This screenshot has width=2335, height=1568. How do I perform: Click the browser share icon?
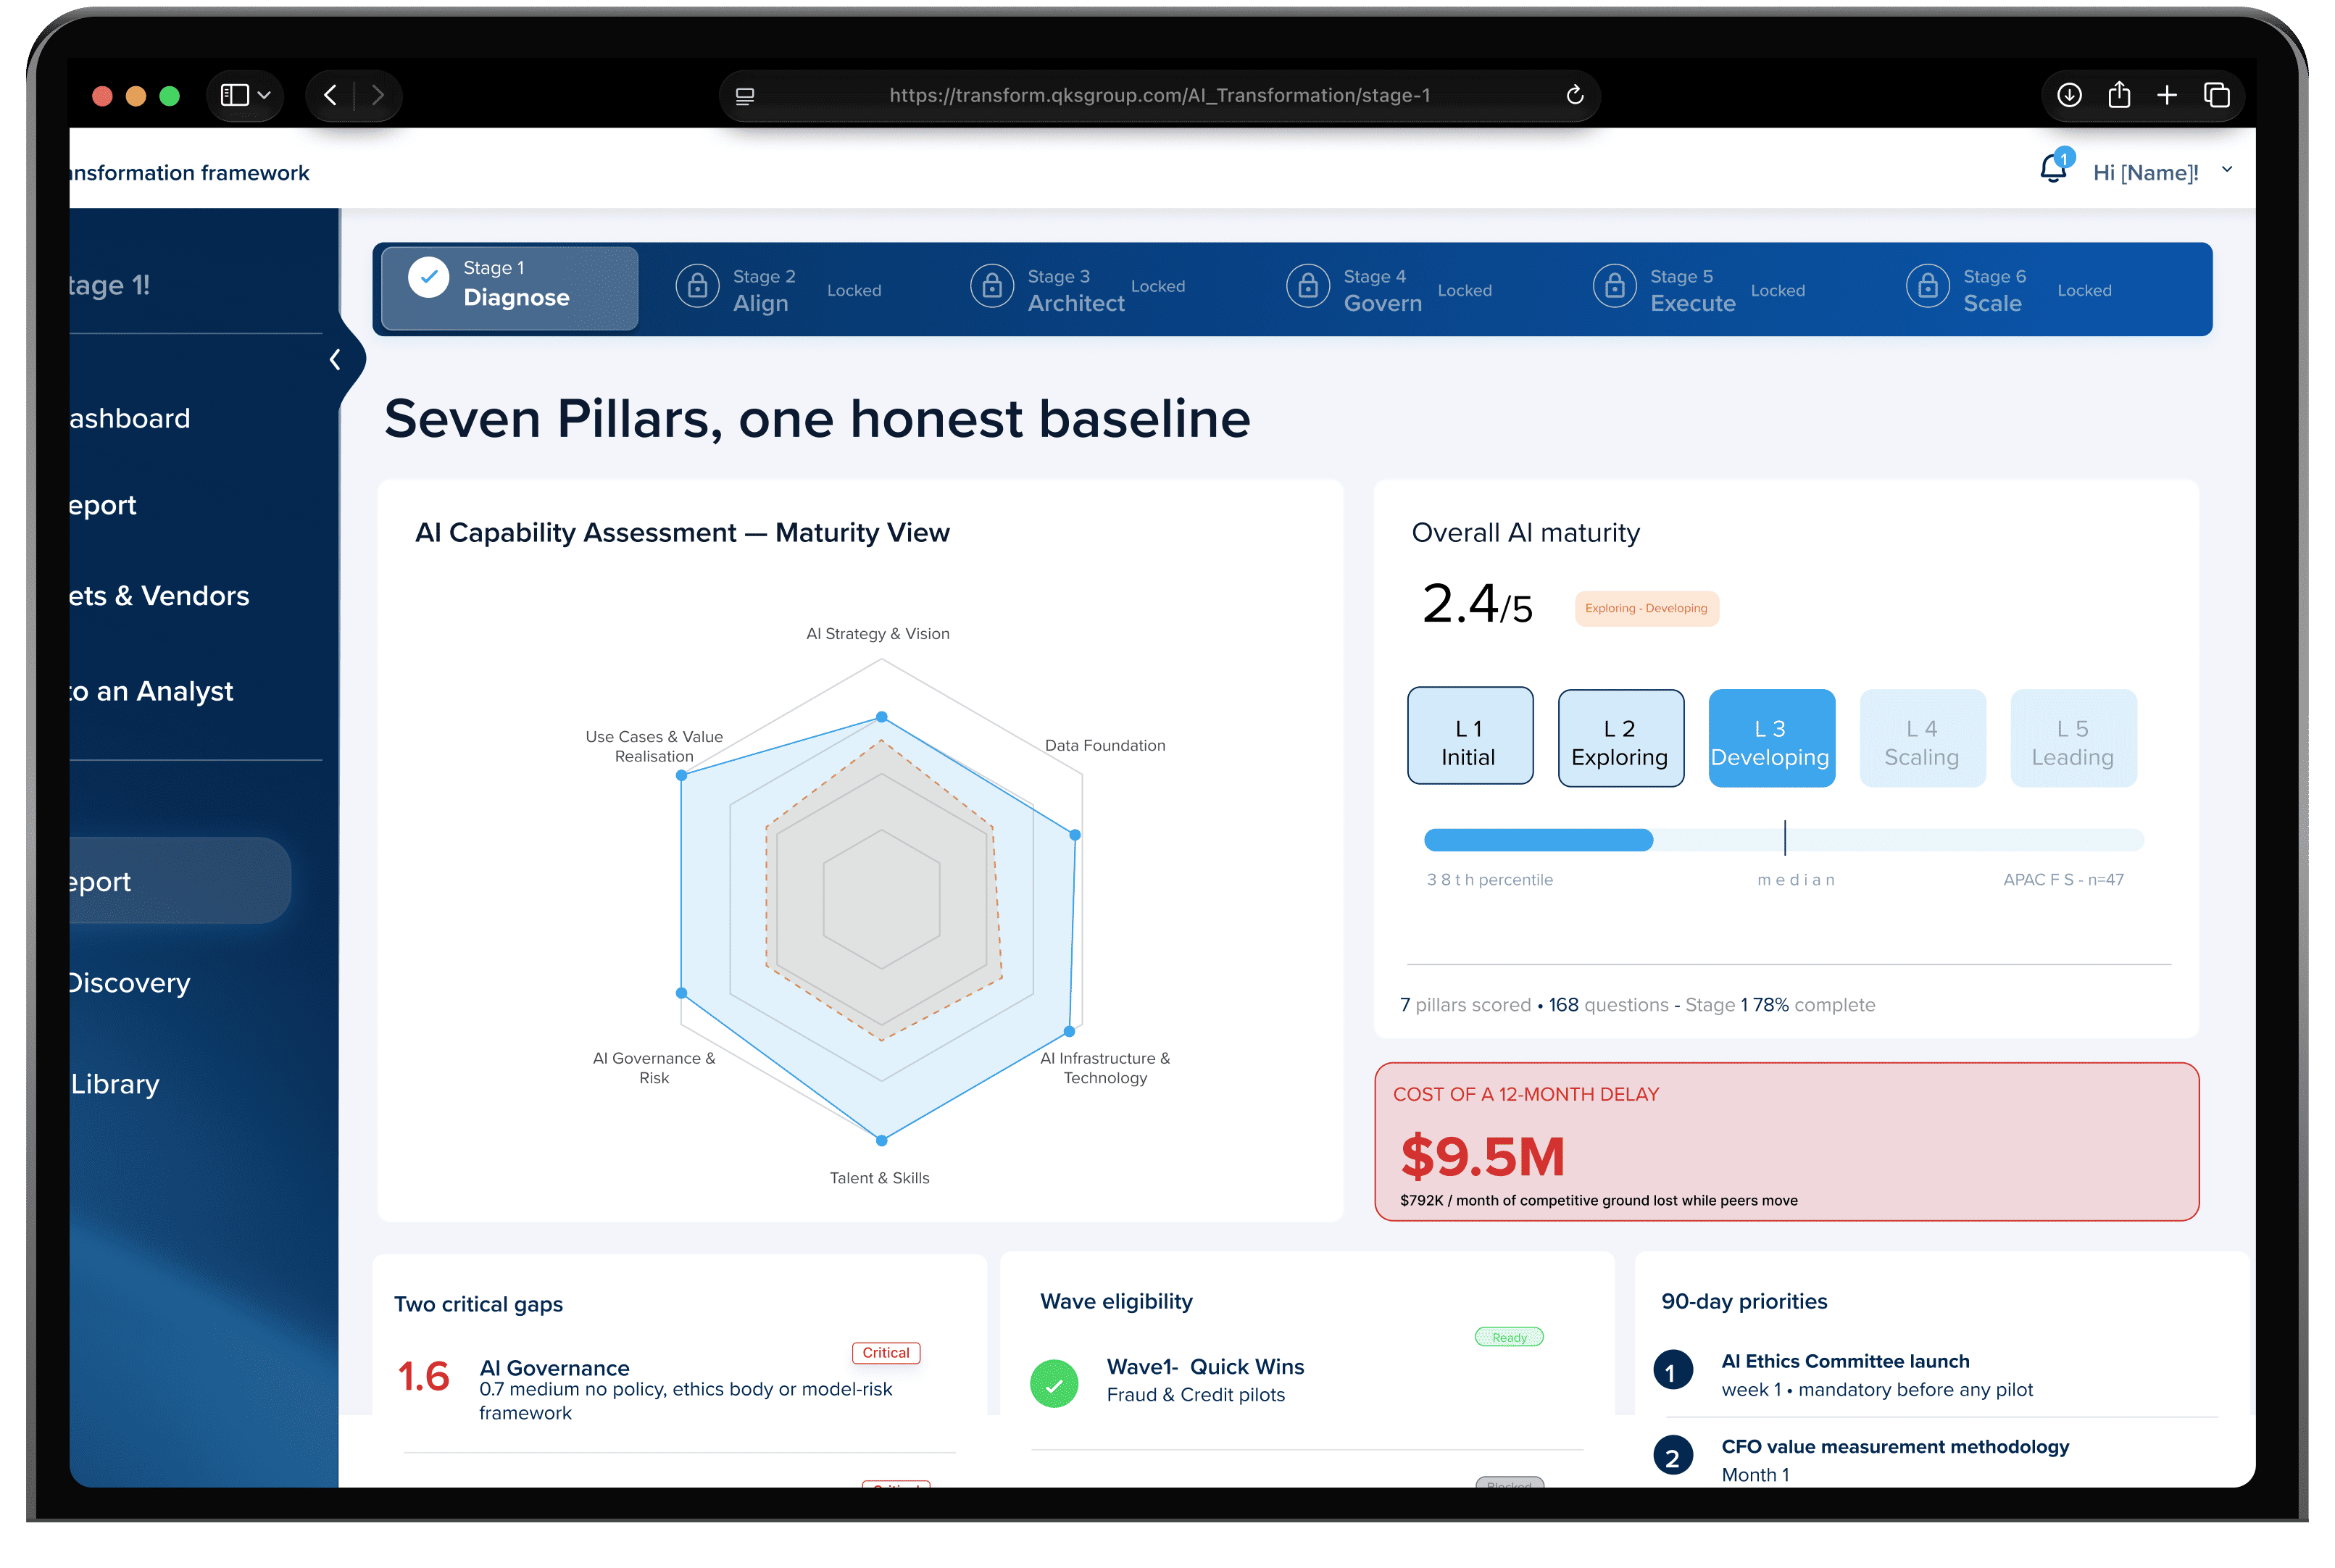(x=2118, y=95)
